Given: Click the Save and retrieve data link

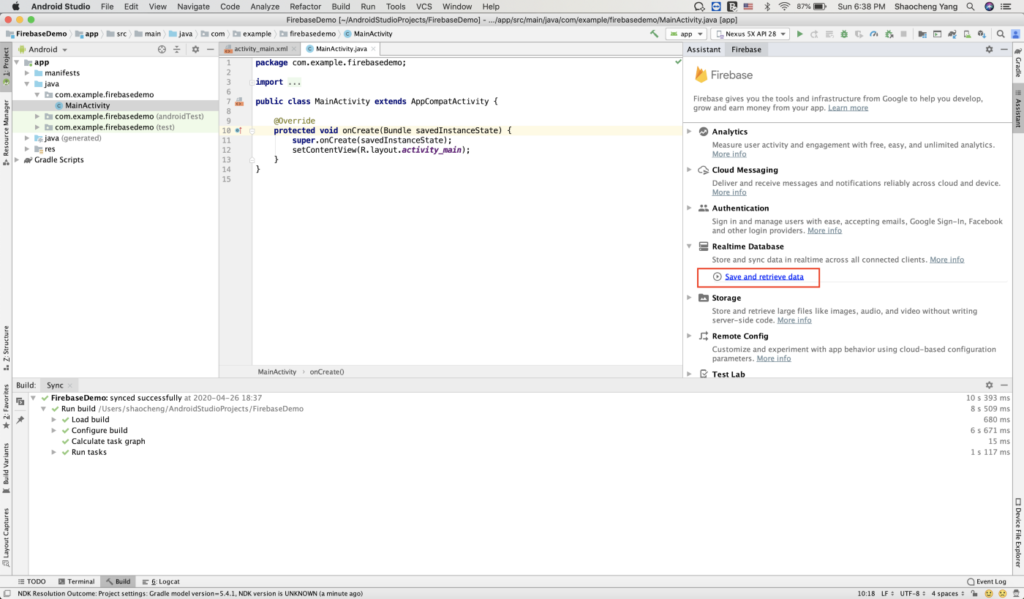Looking at the screenshot, I should point(764,277).
